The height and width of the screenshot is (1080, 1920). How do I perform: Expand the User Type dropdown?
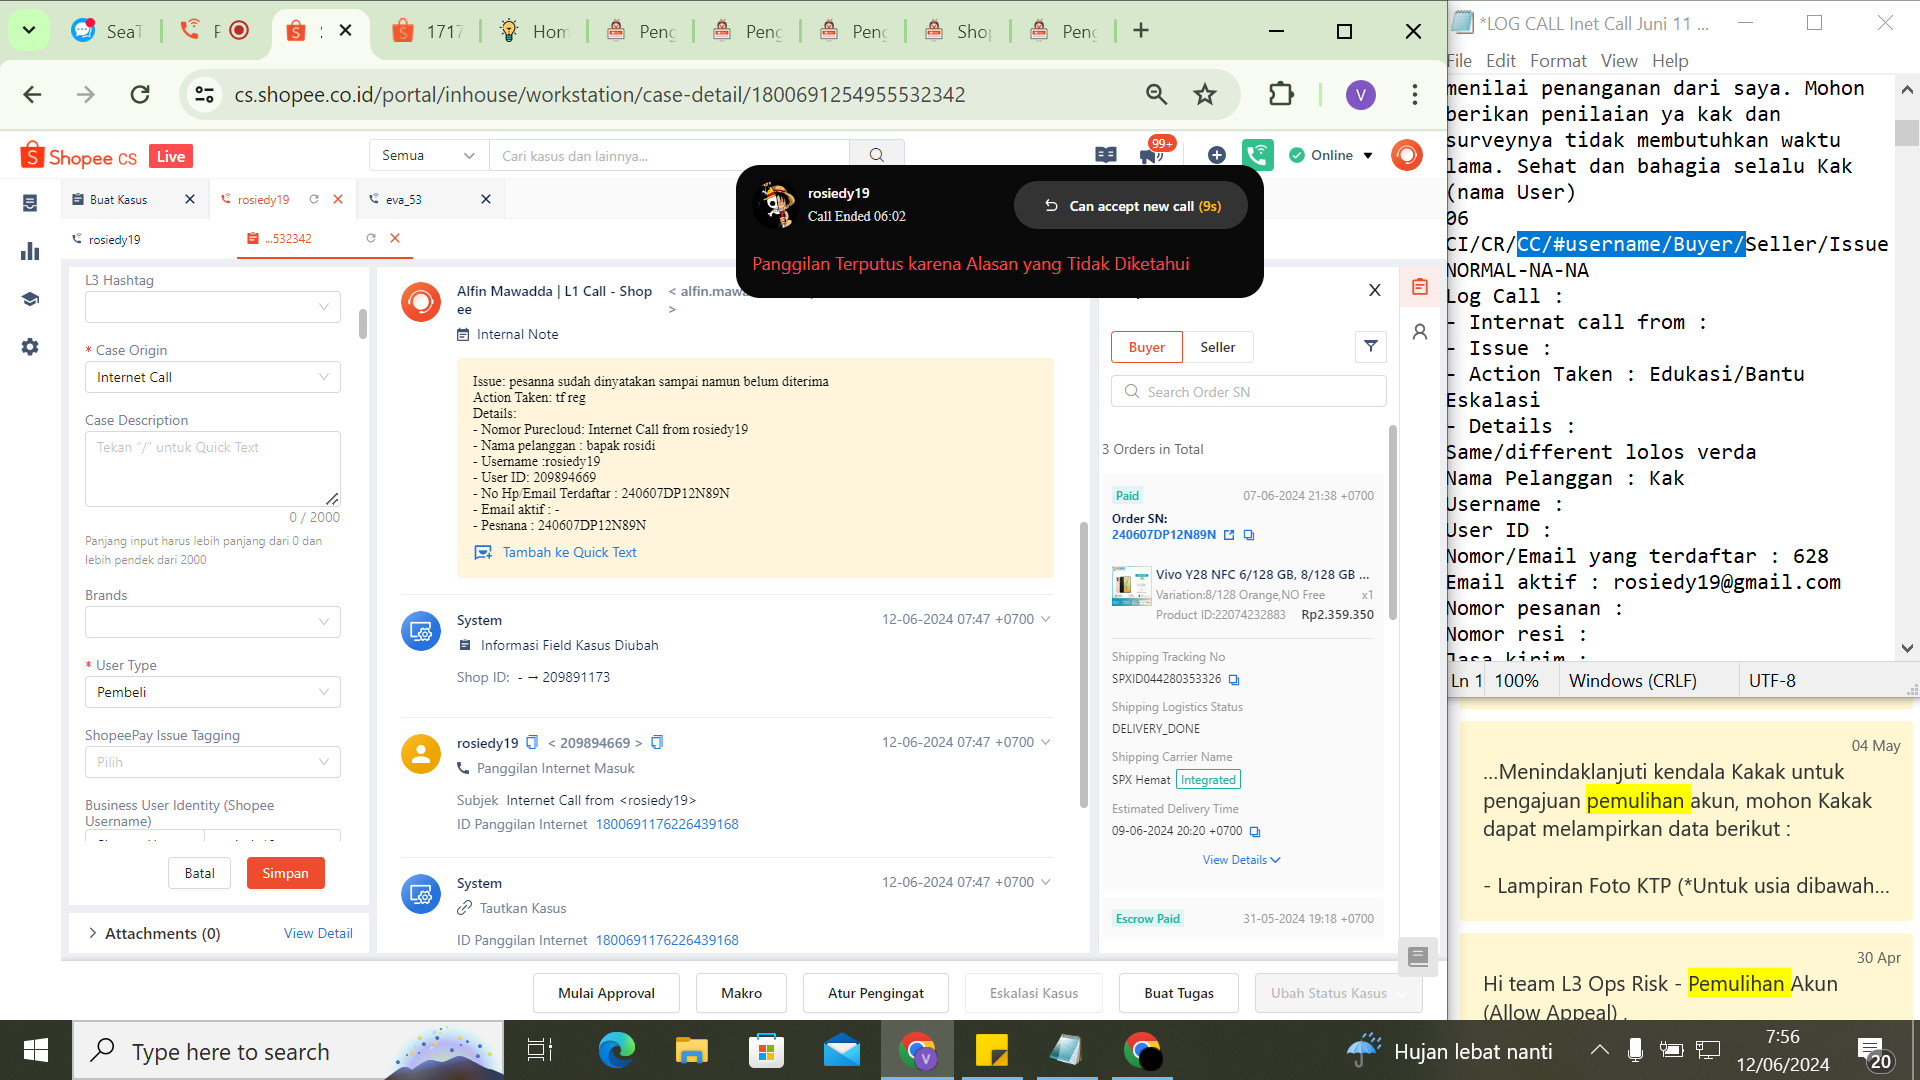pyautogui.click(x=212, y=692)
